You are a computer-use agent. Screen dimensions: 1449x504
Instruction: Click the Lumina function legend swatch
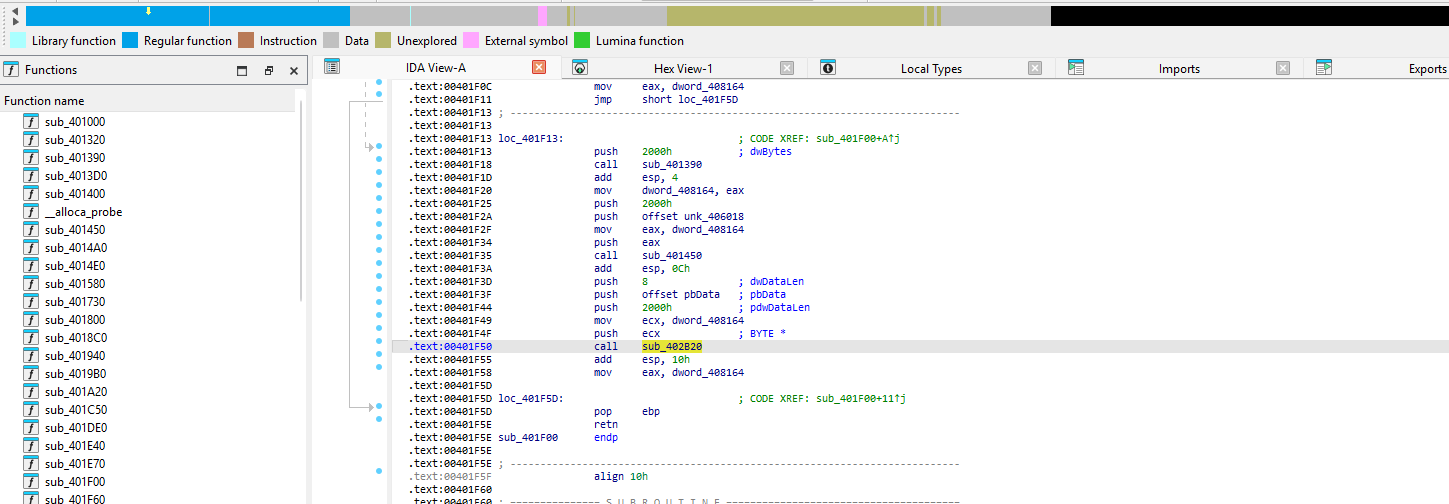click(x=582, y=41)
